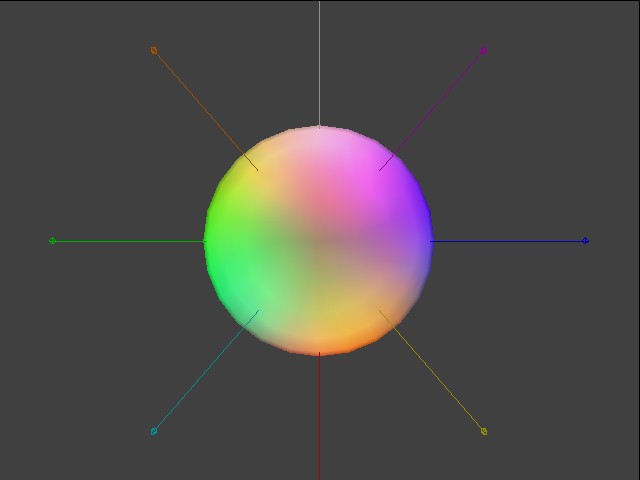Select the cyan diagonal light line
The height and width of the screenshot is (480, 640).
pos(205,372)
